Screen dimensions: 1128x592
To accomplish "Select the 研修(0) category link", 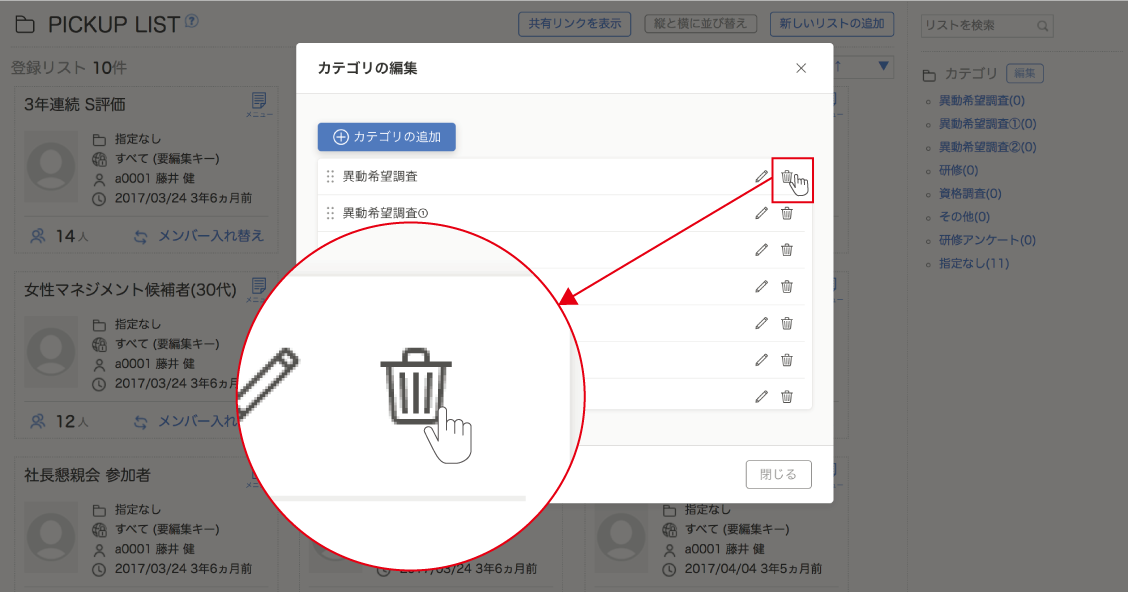I will [958, 170].
